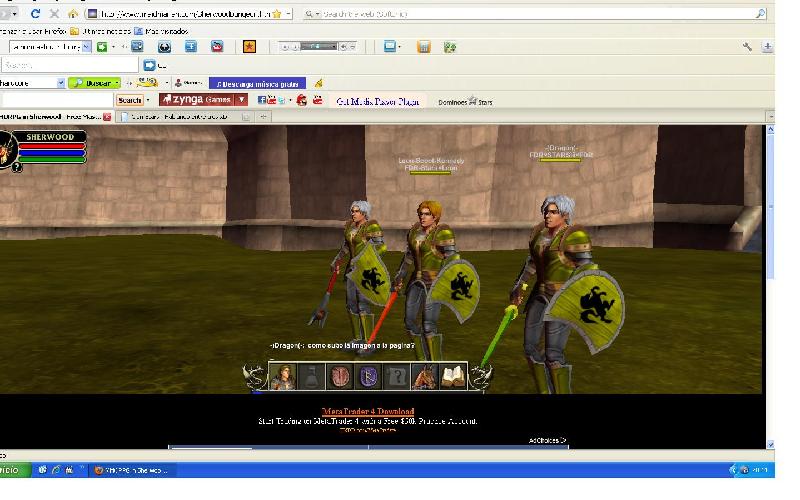Open the Buscar button dropdown arrow
This screenshot has height=500, width=800.
click(x=117, y=83)
